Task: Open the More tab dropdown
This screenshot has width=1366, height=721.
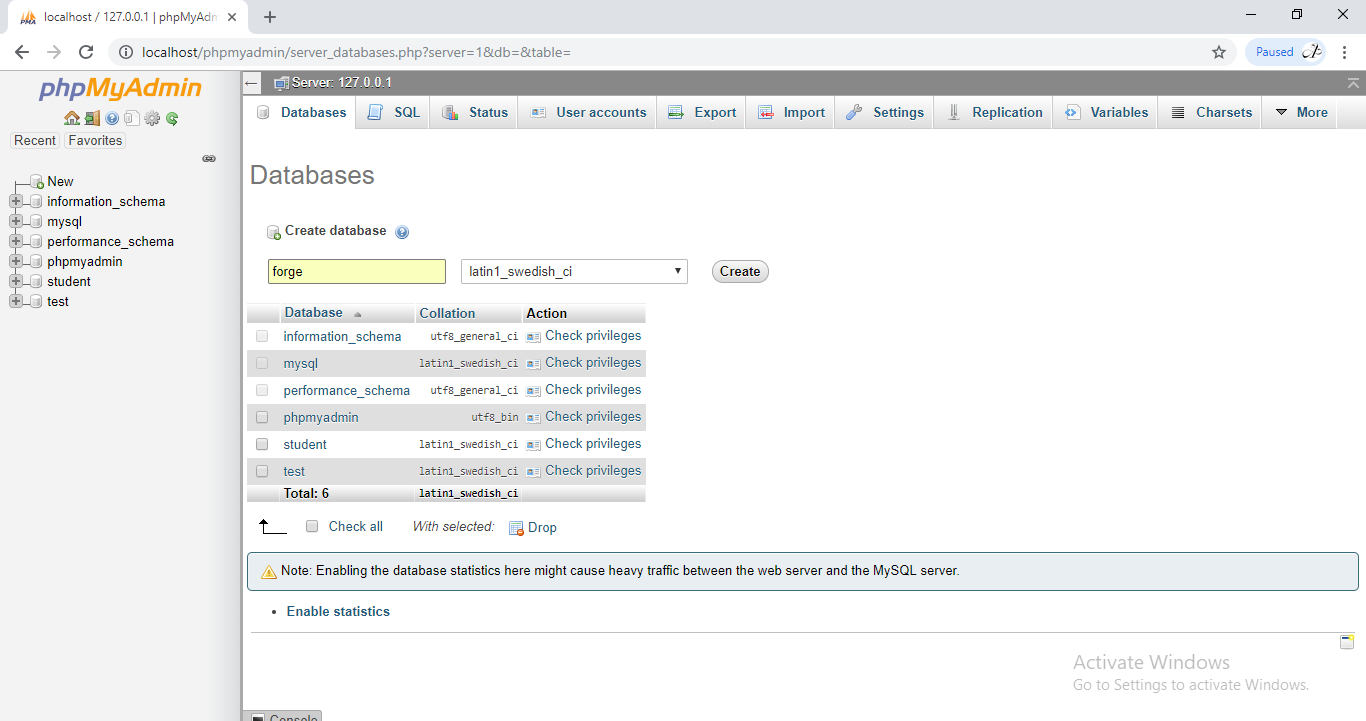Action: 1301,113
